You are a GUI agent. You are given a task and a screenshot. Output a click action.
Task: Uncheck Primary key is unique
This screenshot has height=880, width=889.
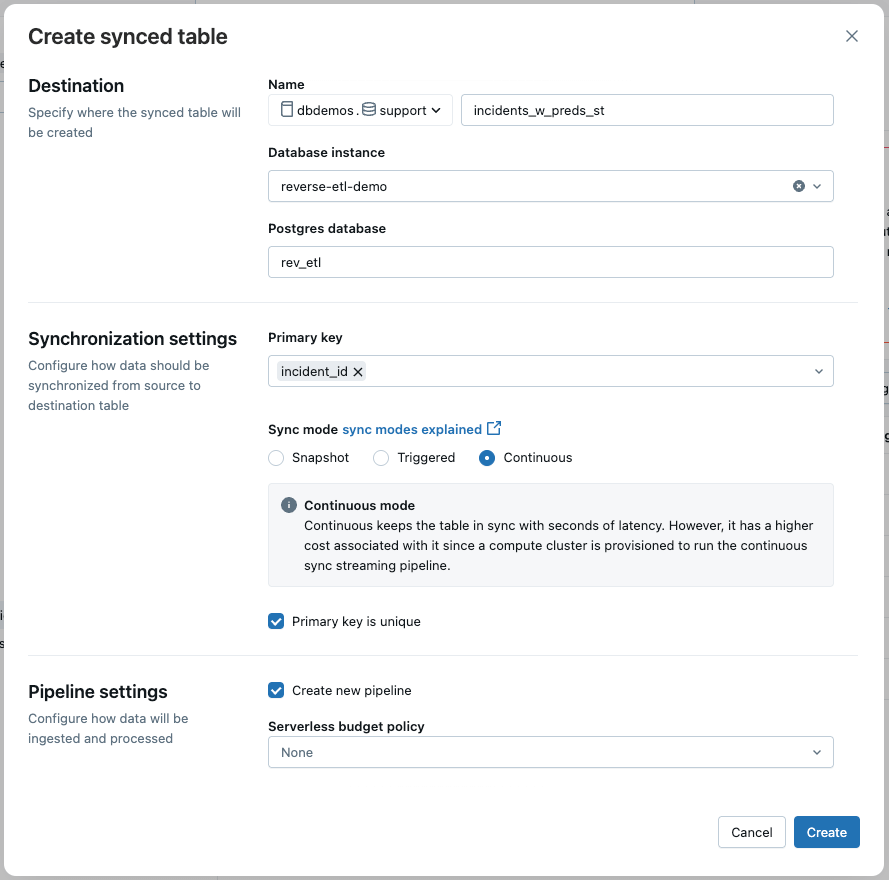point(277,621)
